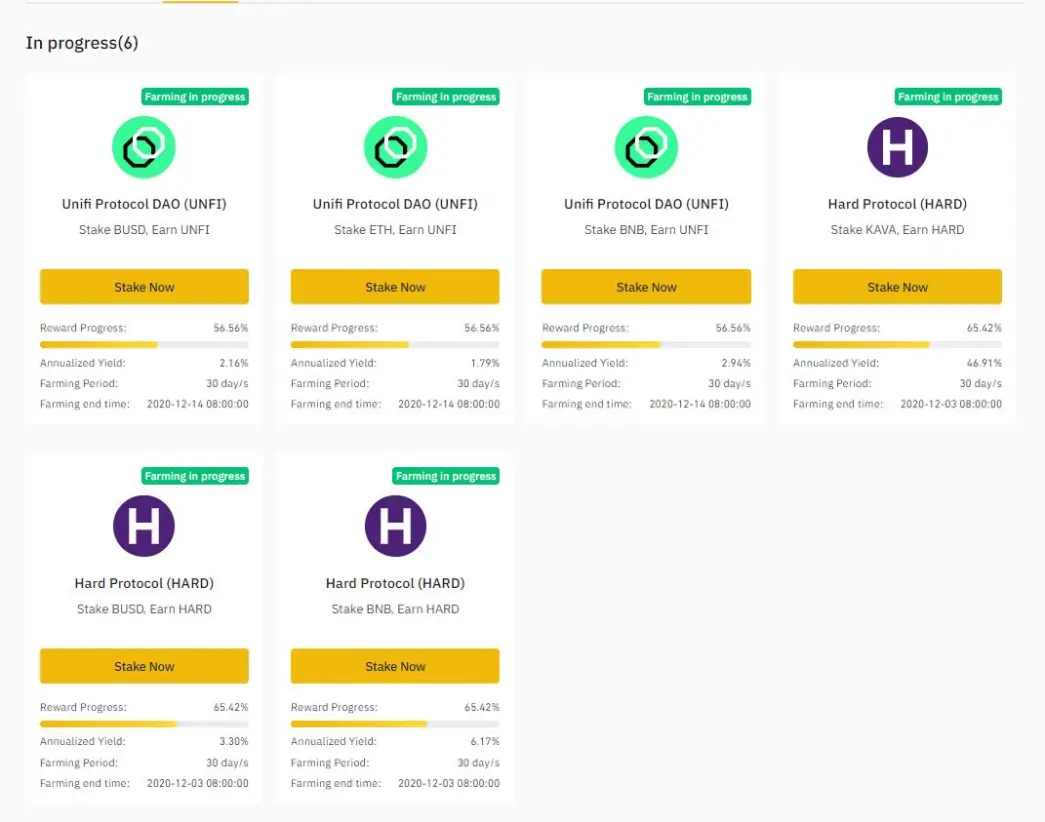Click Unifi Protocol DAO title on Stake BUSD card

pos(144,204)
